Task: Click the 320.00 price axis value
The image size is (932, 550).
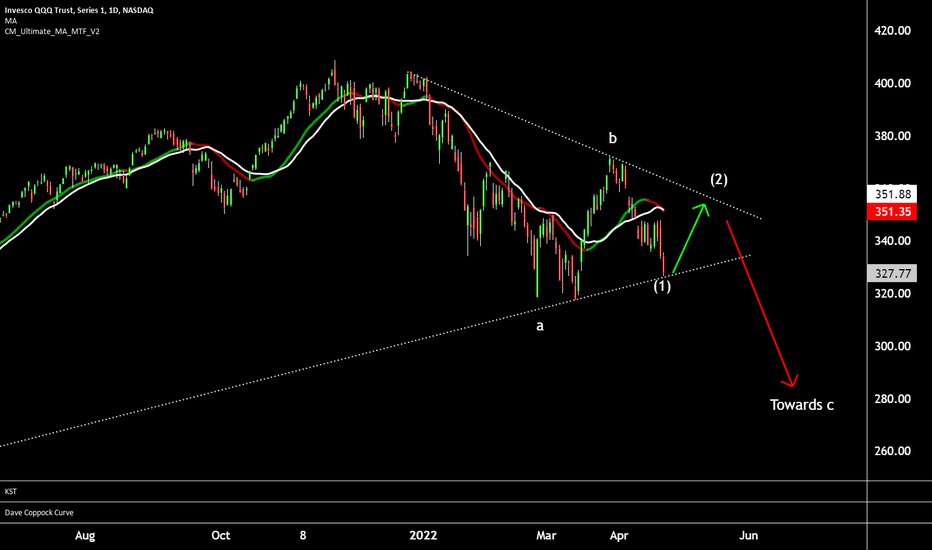Action: tap(892, 293)
